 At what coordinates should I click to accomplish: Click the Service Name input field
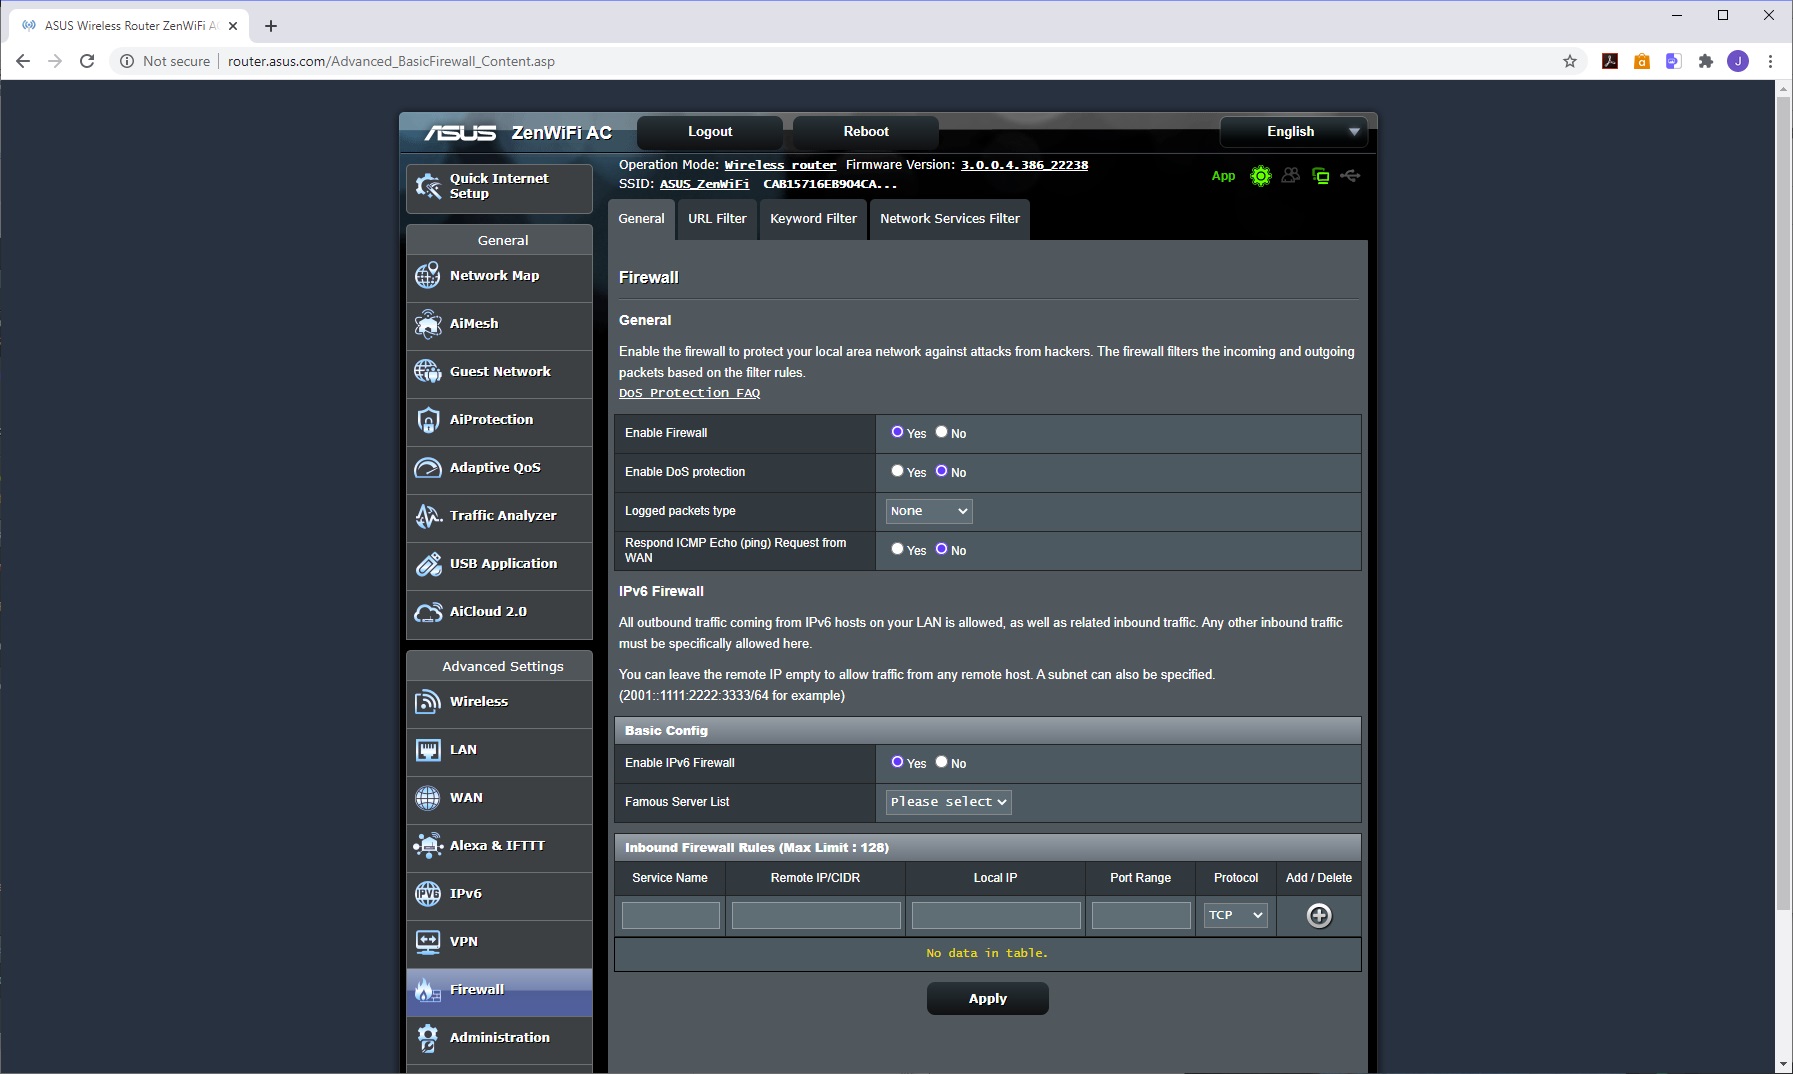click(x=671, y=915)
